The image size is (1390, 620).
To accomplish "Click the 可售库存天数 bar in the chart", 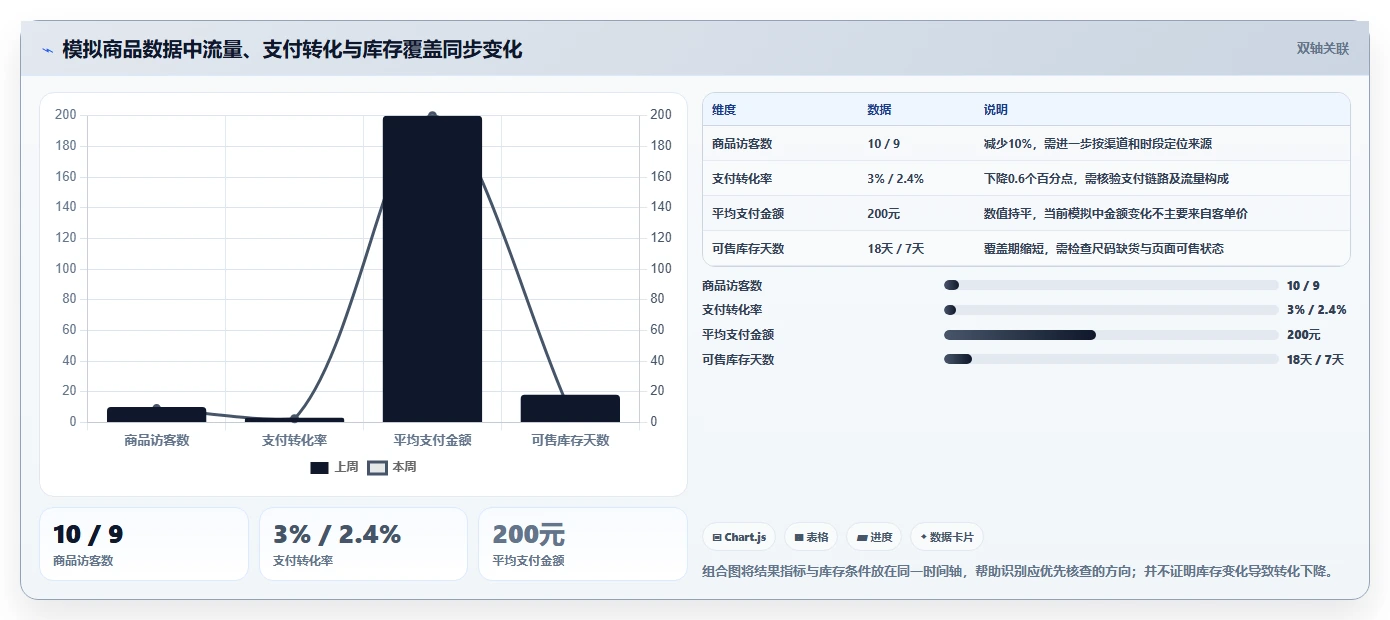I will [x=570, y=408].
